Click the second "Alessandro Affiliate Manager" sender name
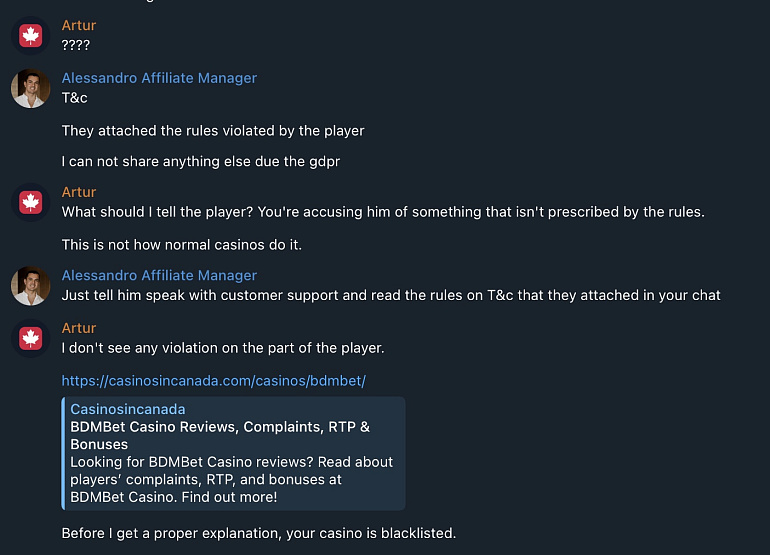770x555 pixels. 159,275
